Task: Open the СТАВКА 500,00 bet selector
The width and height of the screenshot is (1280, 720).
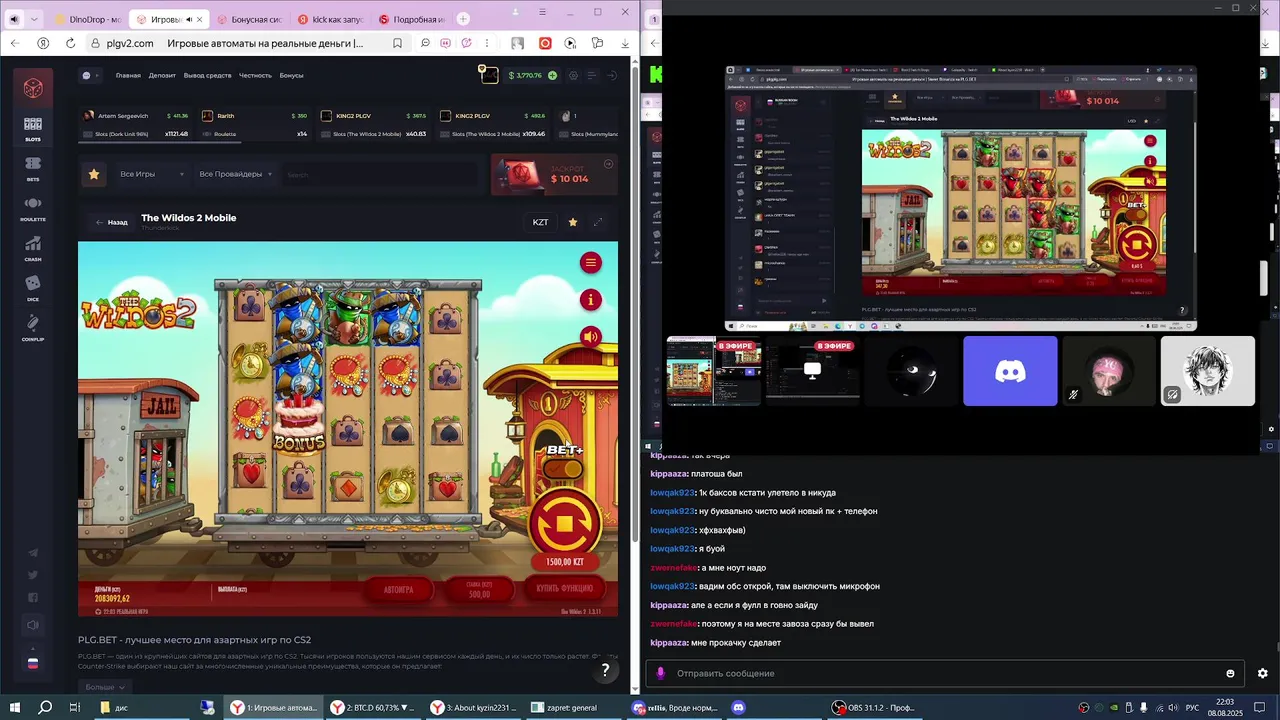Action: 479,589
